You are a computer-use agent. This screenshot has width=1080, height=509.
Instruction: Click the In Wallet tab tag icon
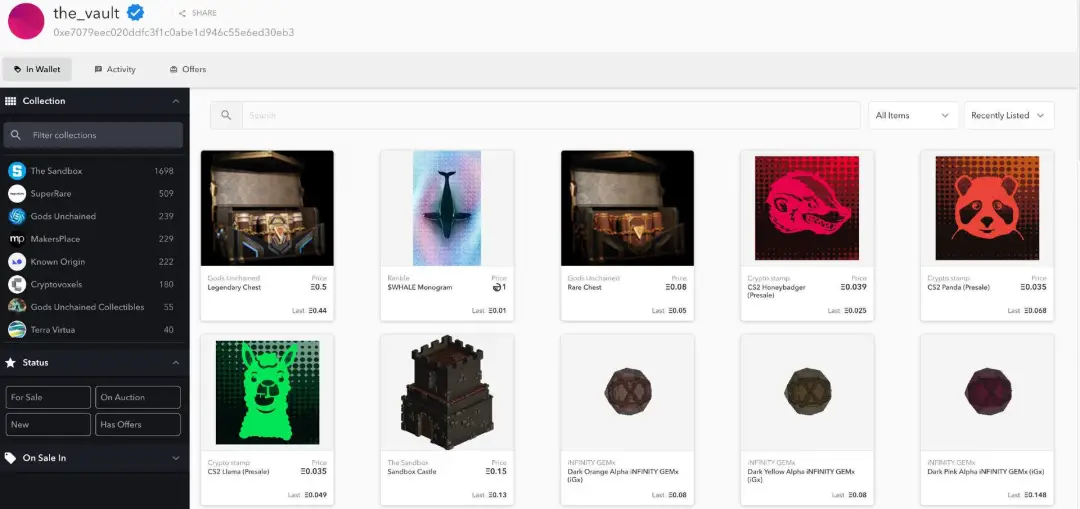click(x=18, y=70)
